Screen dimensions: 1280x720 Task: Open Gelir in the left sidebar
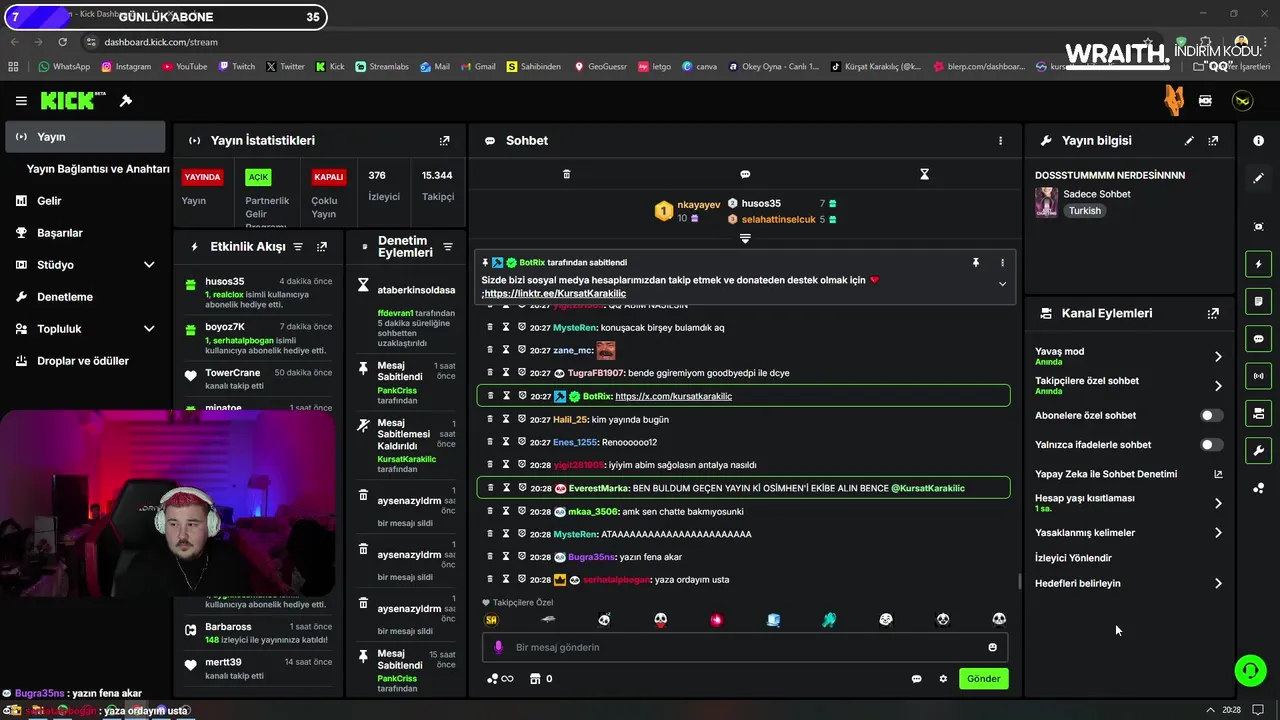click(x=49, y=201)
